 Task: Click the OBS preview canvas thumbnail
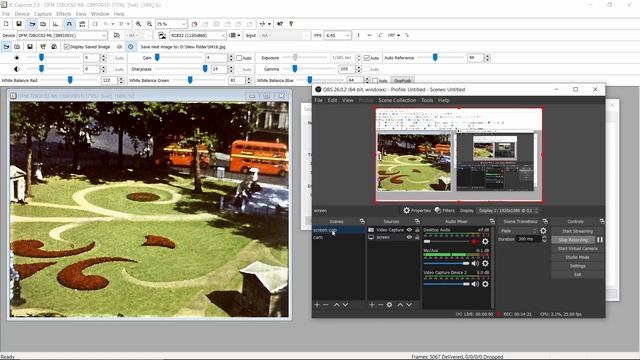pyautogui.click(x=459, y=155)
